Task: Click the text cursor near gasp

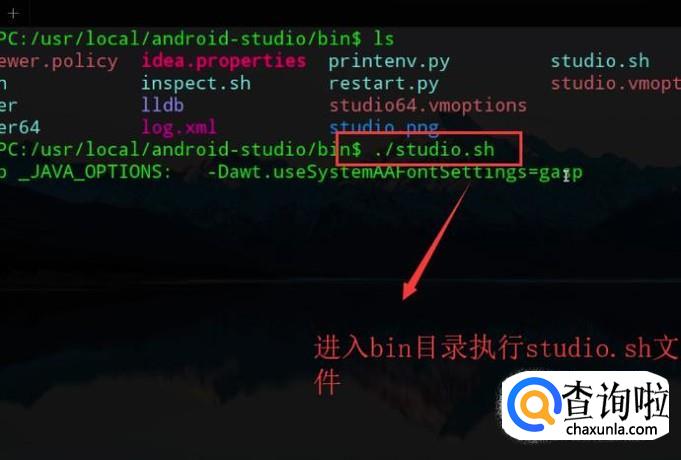Action: coord(566,175)
